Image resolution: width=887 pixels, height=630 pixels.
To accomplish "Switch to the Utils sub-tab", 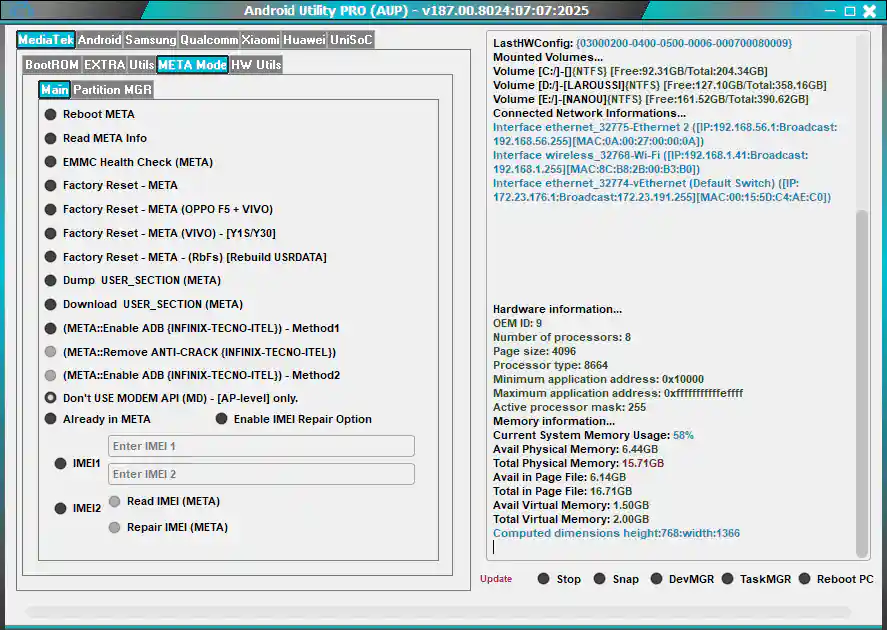I will pos(141,64).
